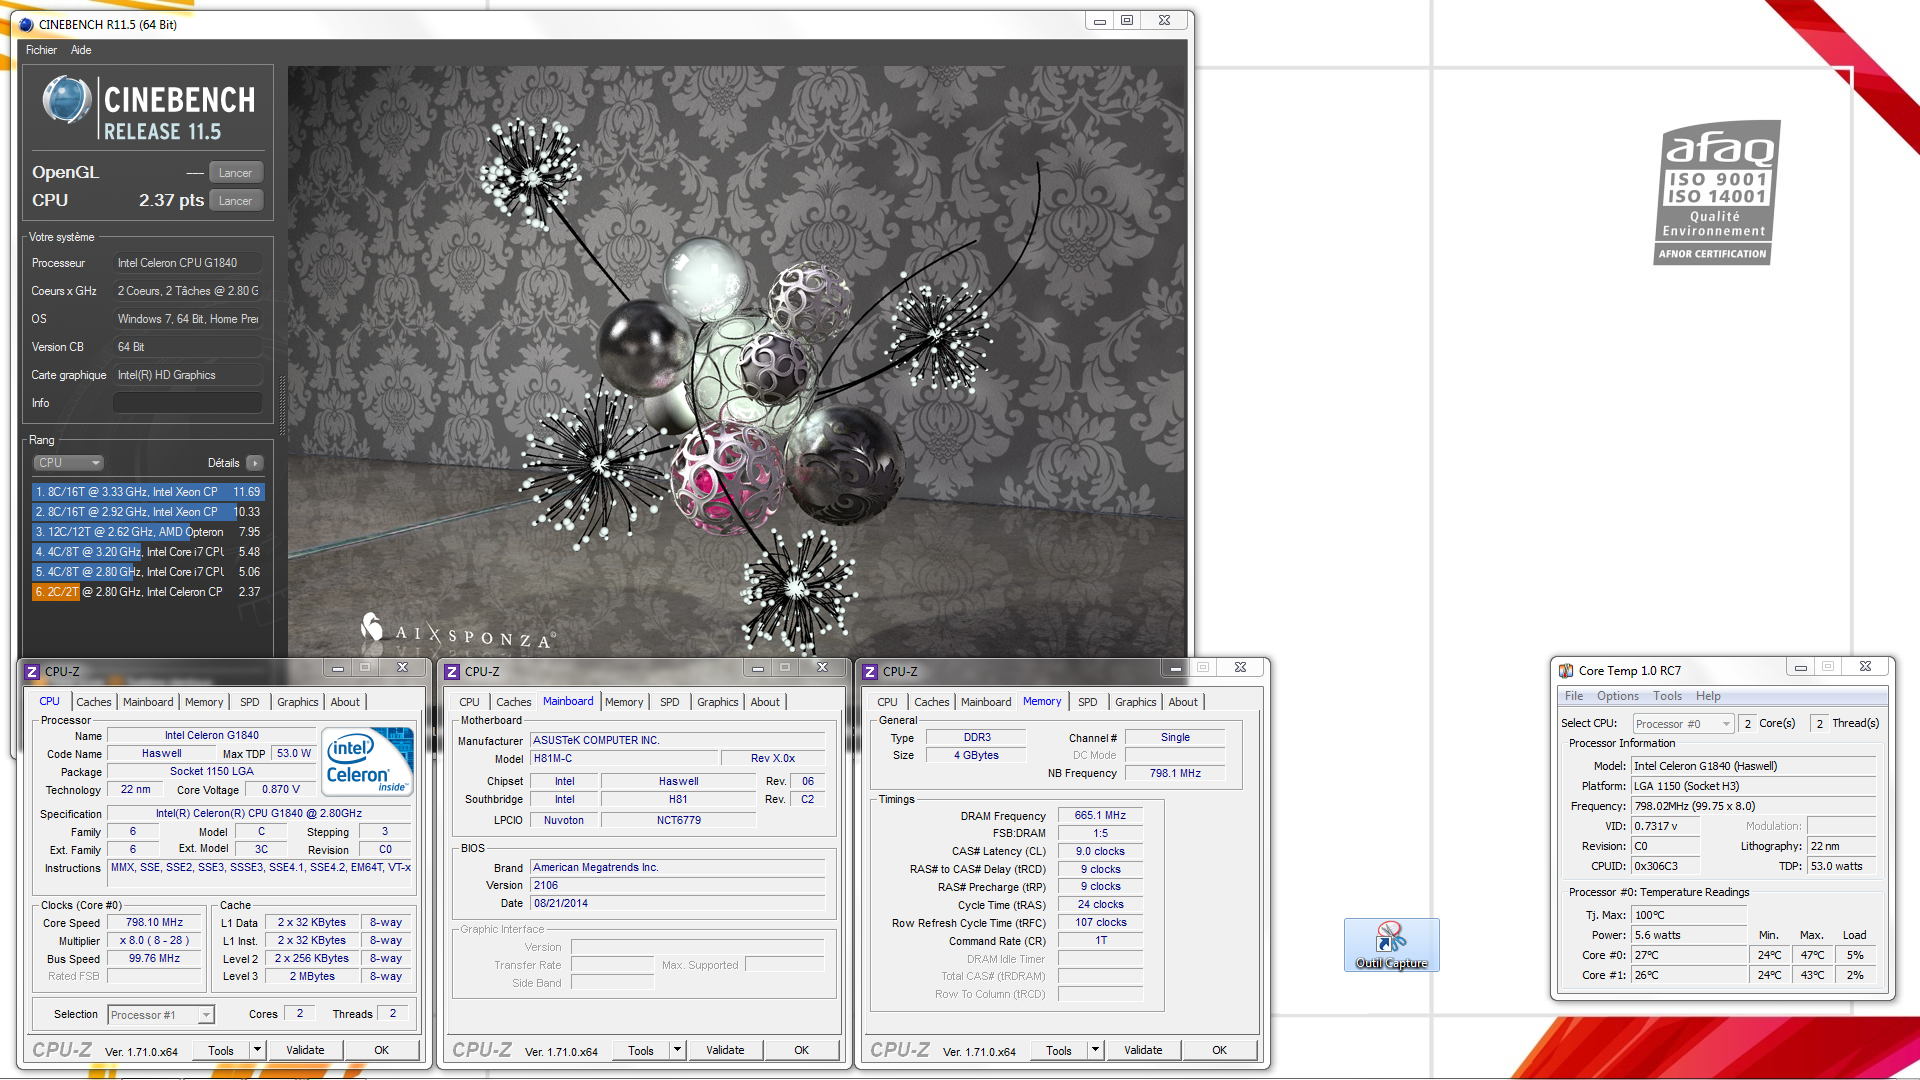
Task: Minimize the Cinebench window
Action: pyautogui.click(x=1099, y=21)
